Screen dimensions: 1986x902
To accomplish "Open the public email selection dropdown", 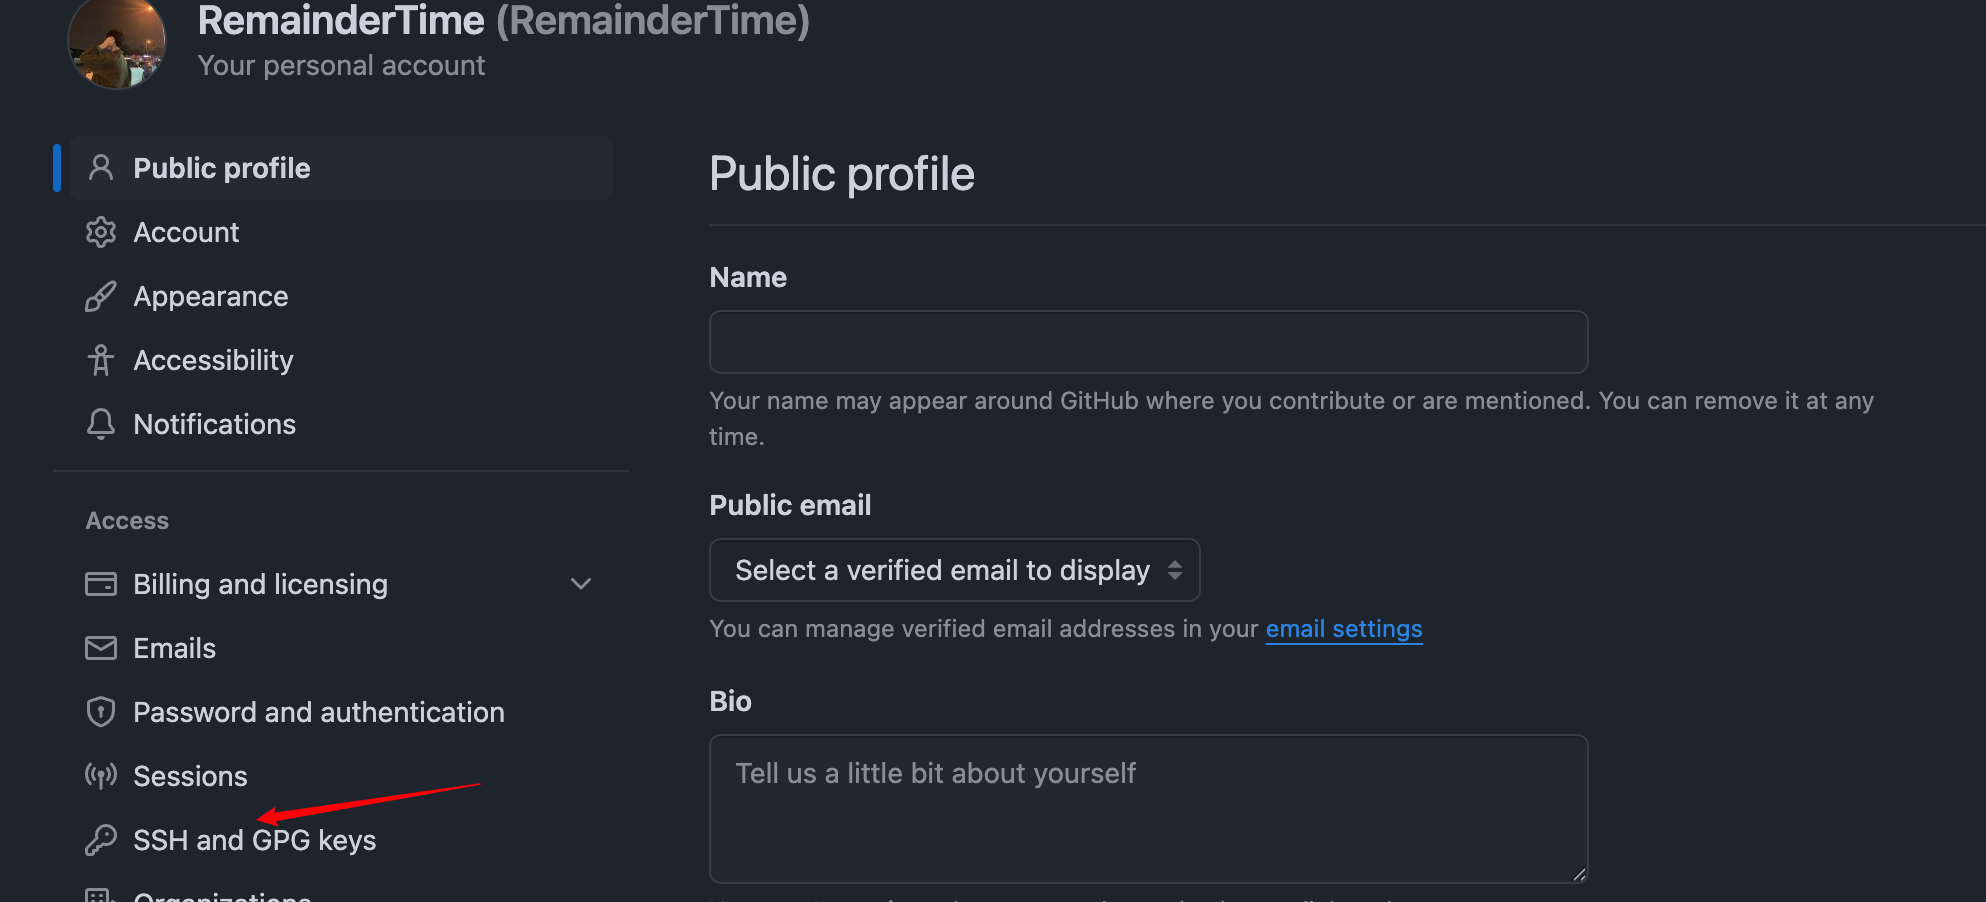I will pos(954,570).
